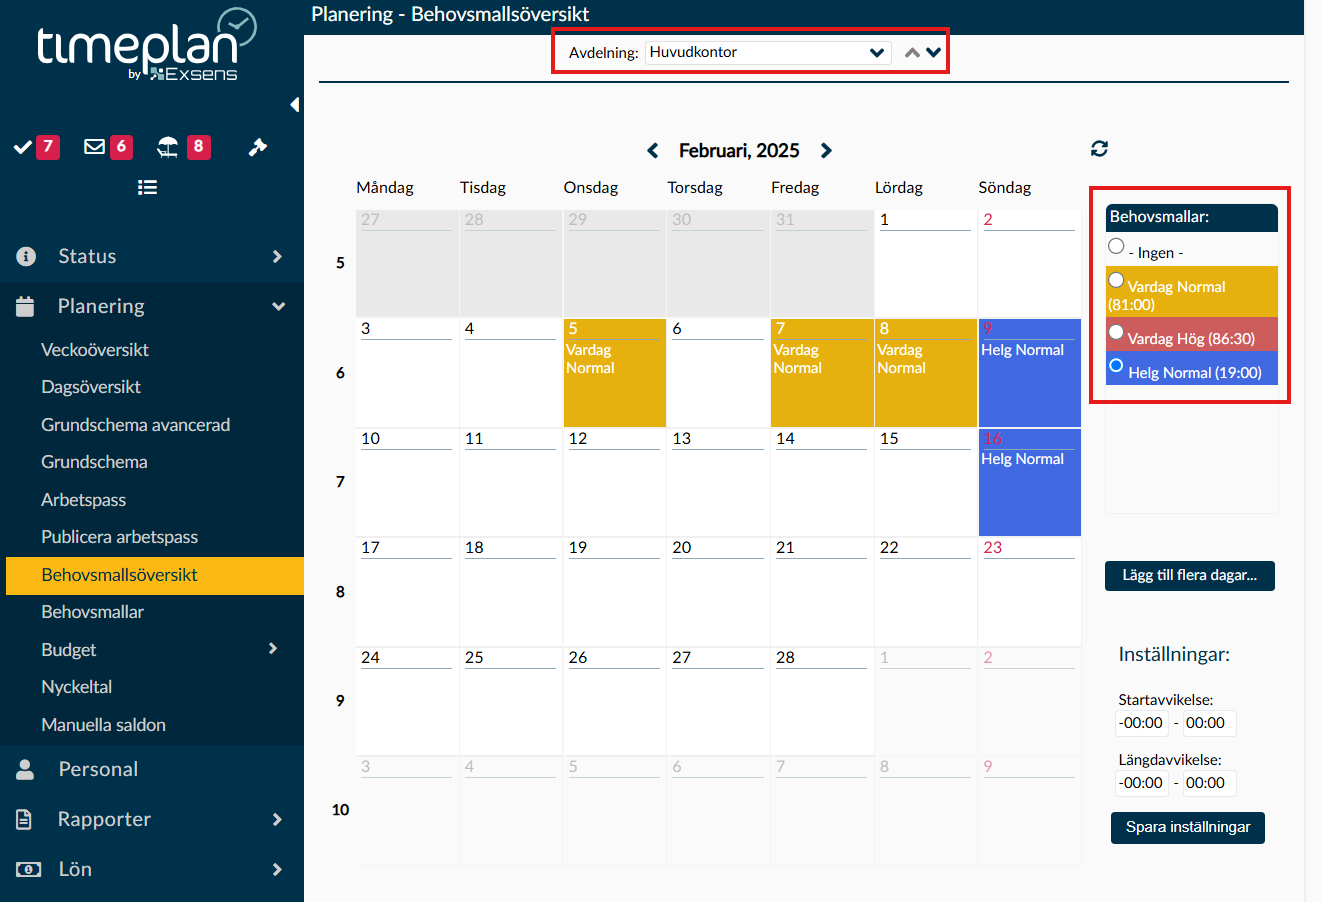
Task: Click the 'Lägg till flera dagar...' button
Action: [x=1190, y=576]
